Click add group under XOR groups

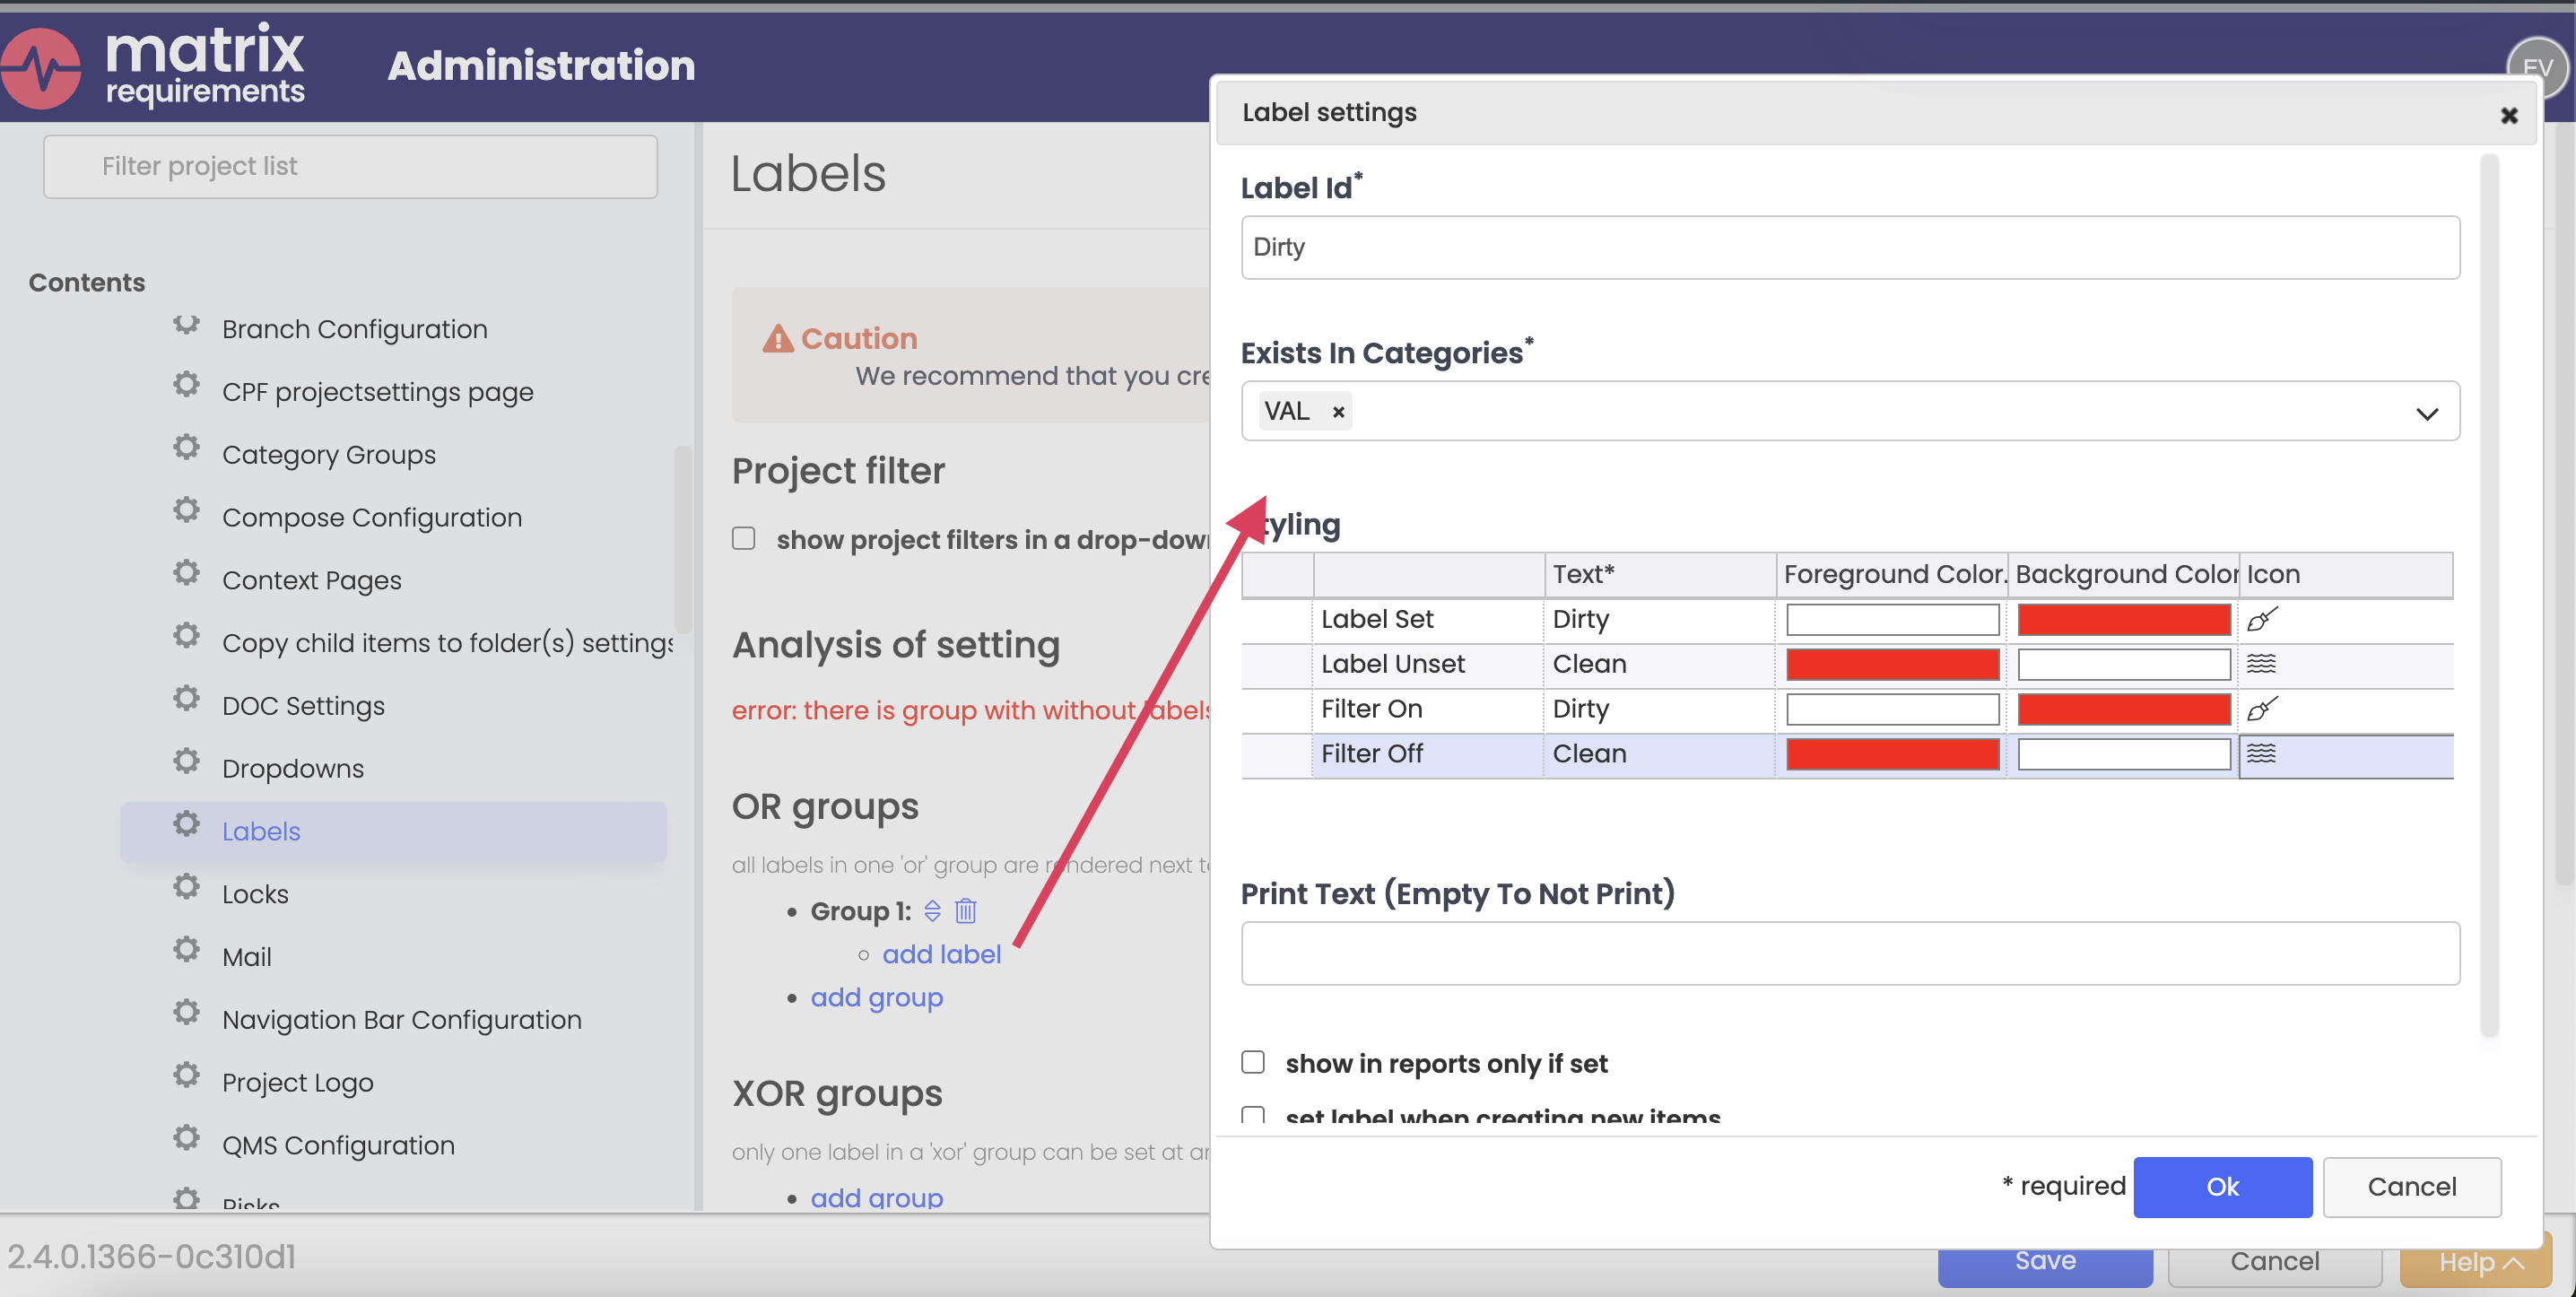(876, 1197)
